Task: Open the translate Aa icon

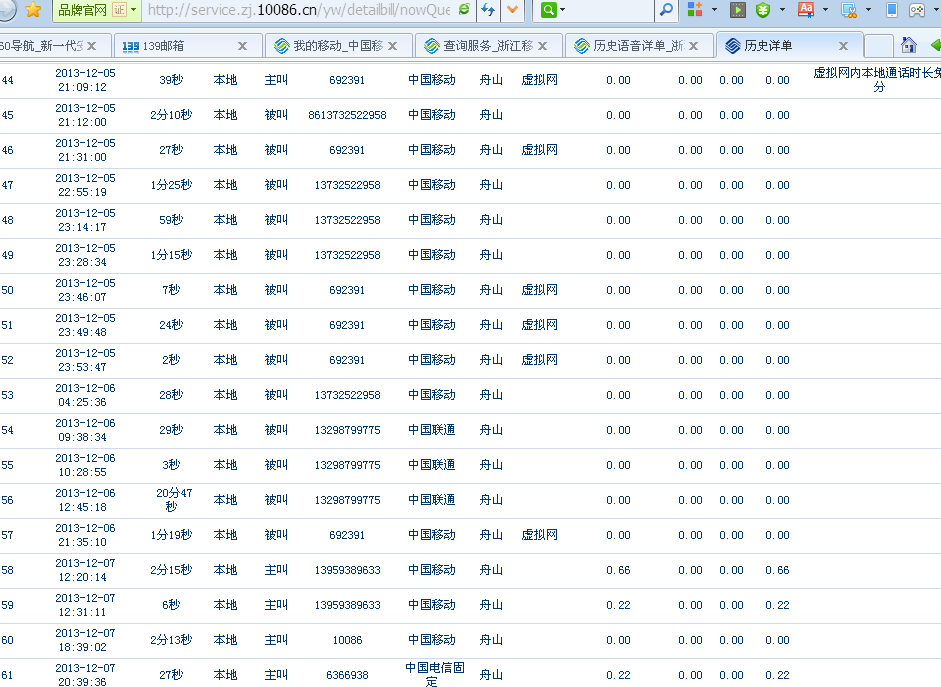Action: point(806,10)
